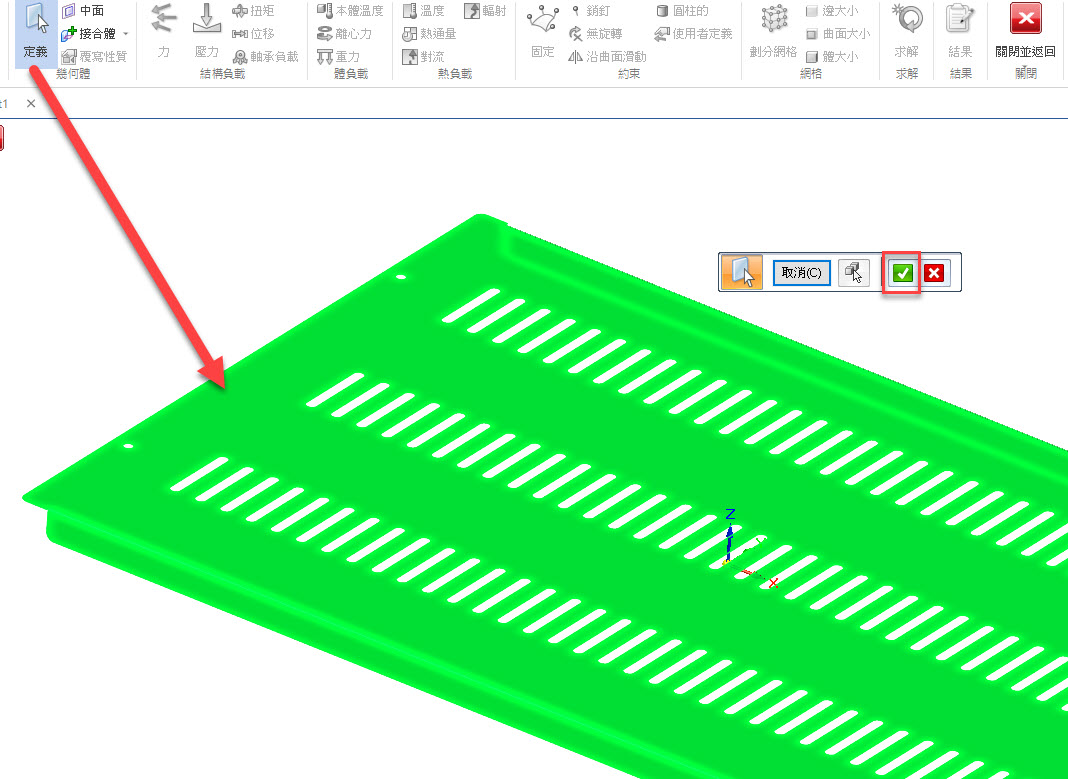Click the 結構負載 group label
Viewport: 1068px width, 779px height.
222,74
